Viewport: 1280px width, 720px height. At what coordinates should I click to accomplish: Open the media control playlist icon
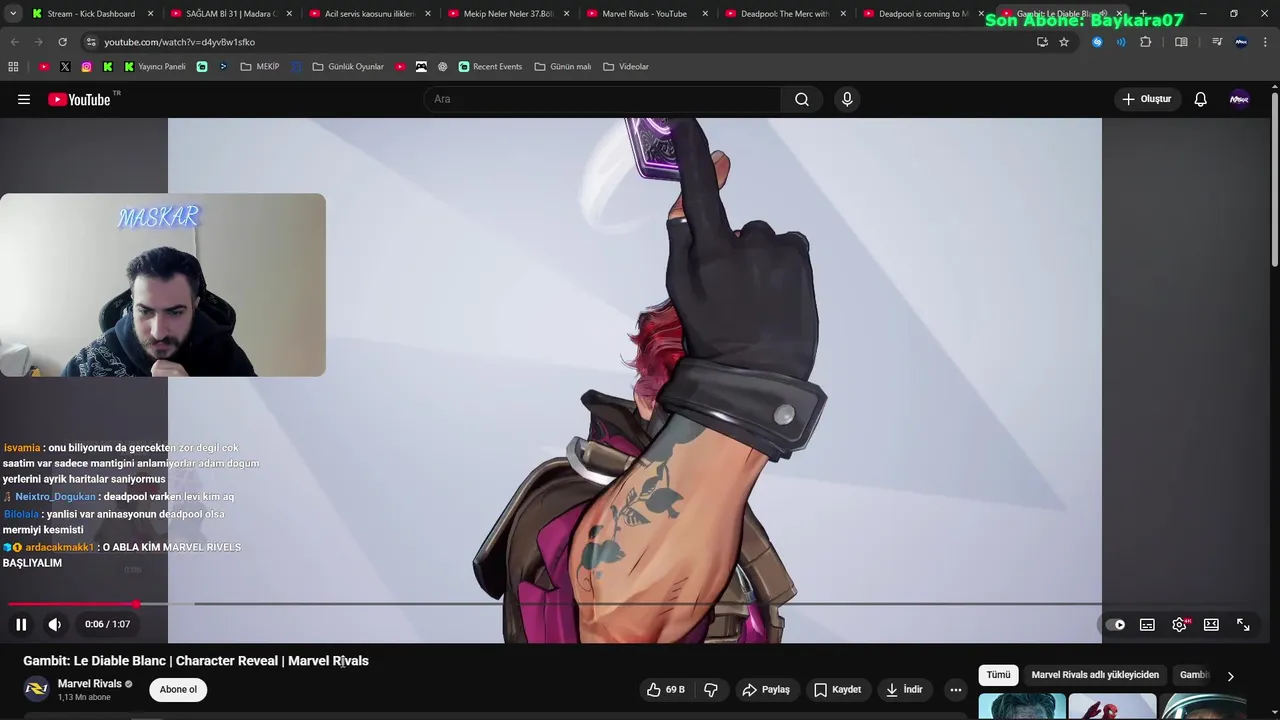pos(1217,42)
